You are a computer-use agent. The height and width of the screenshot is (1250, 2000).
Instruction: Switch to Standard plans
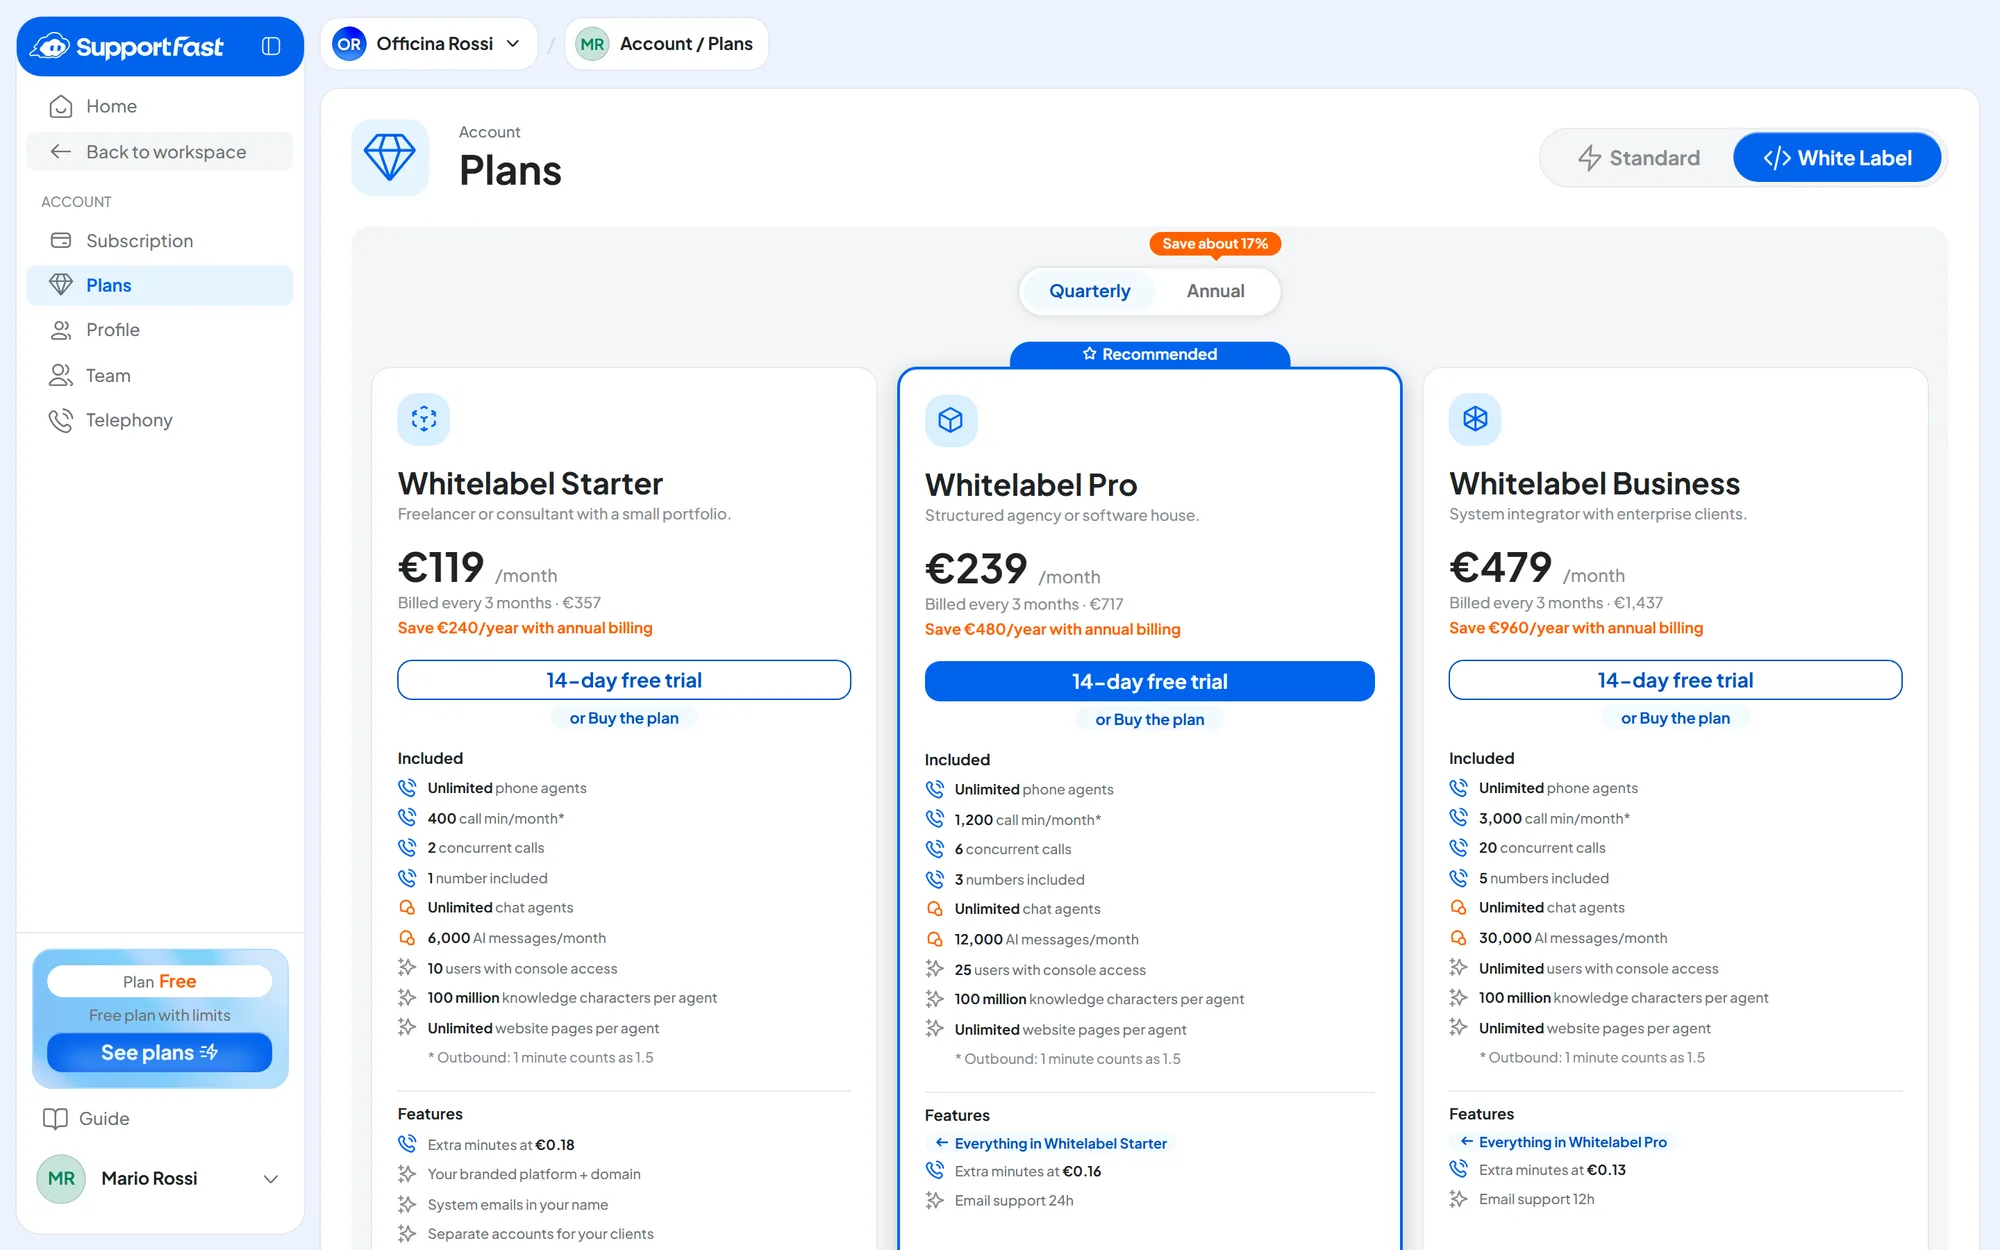tap(1639, 158)
